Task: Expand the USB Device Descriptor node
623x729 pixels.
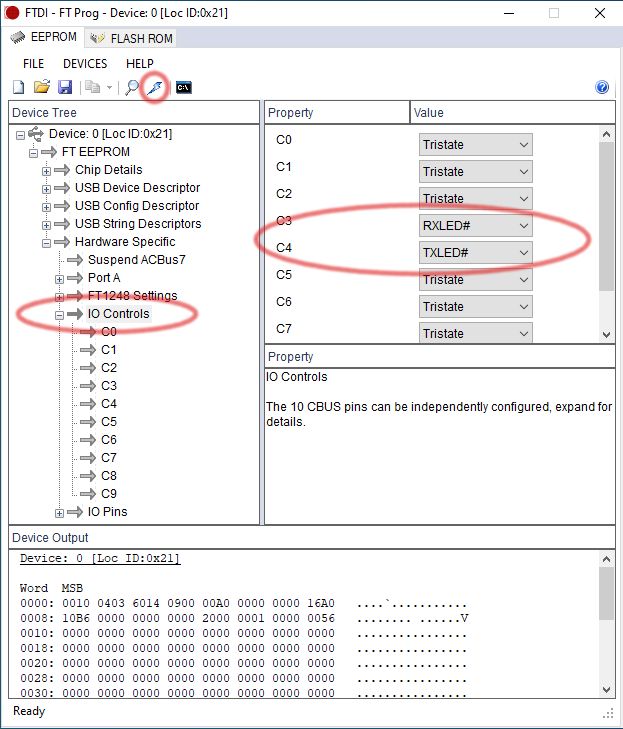Action: [x=46, y=189]
